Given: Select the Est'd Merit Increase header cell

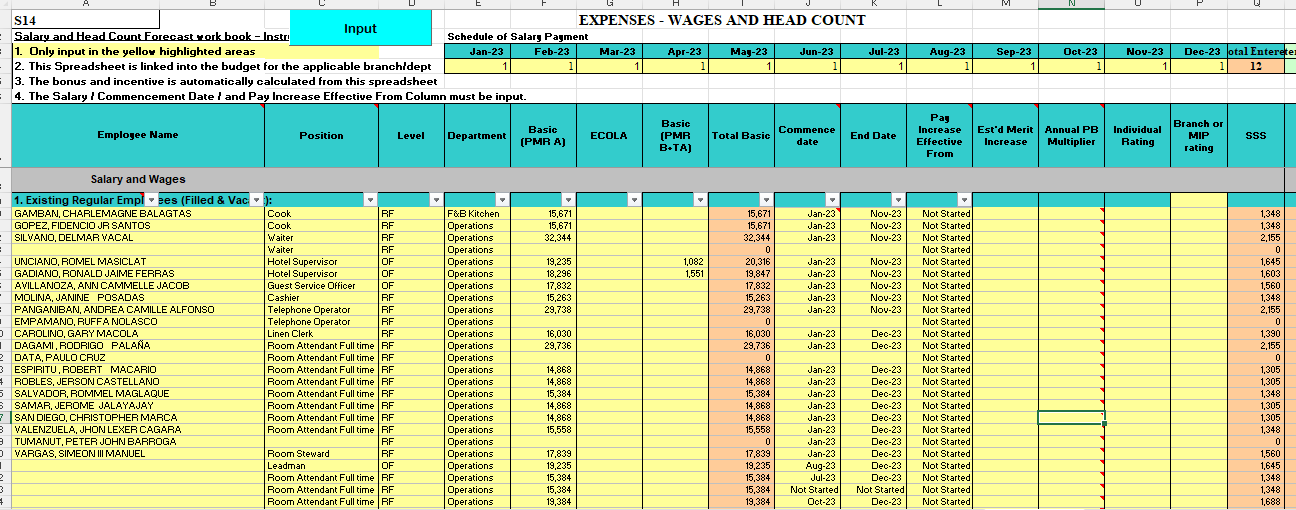Looking at the screenshot, I should (1005, 135).
